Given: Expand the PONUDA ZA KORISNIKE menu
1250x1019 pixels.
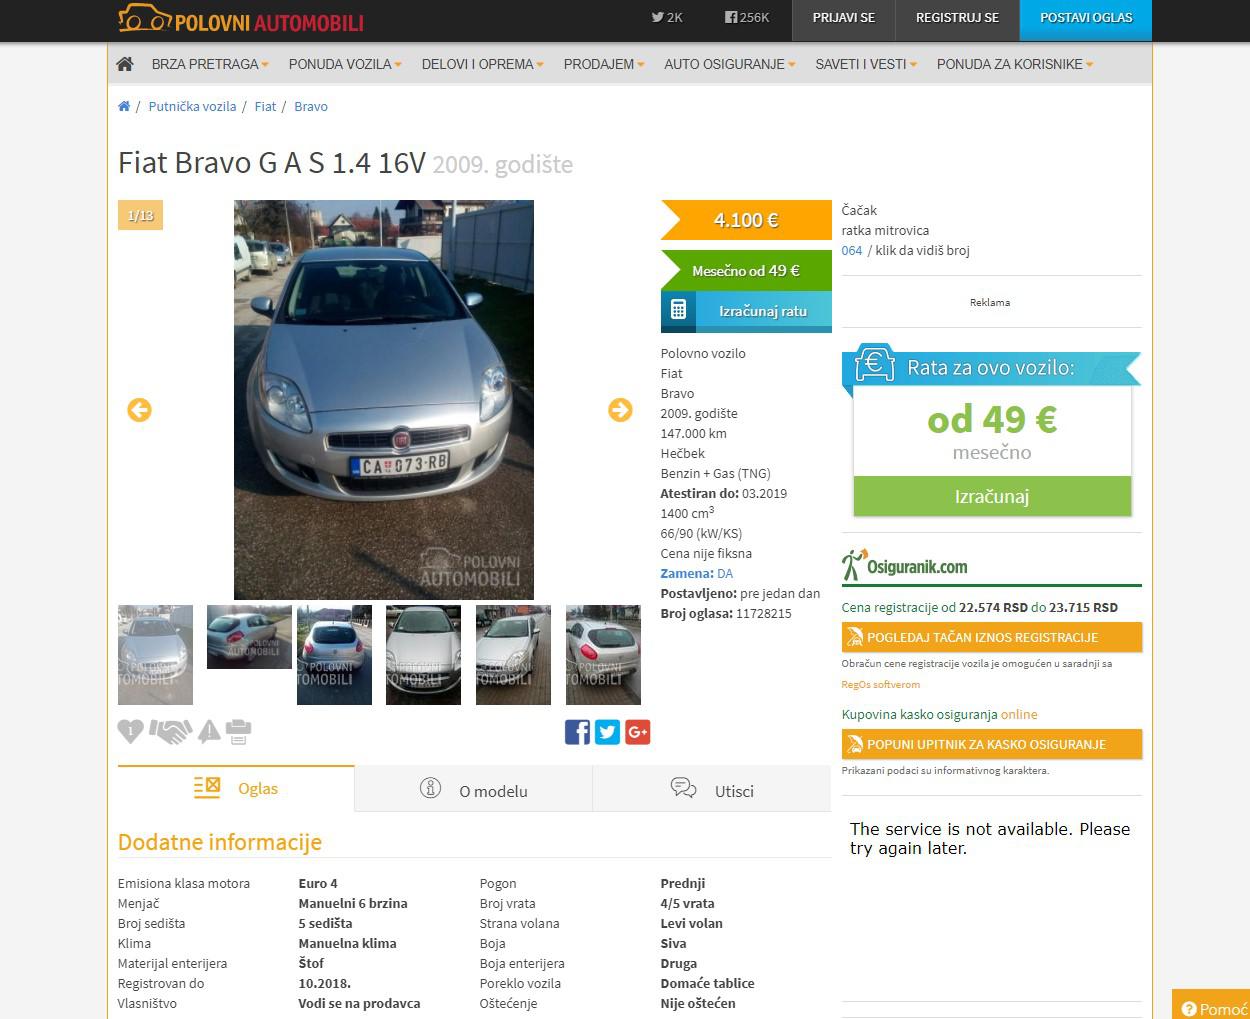Looking at the screenshot, I should point(1015,64).
